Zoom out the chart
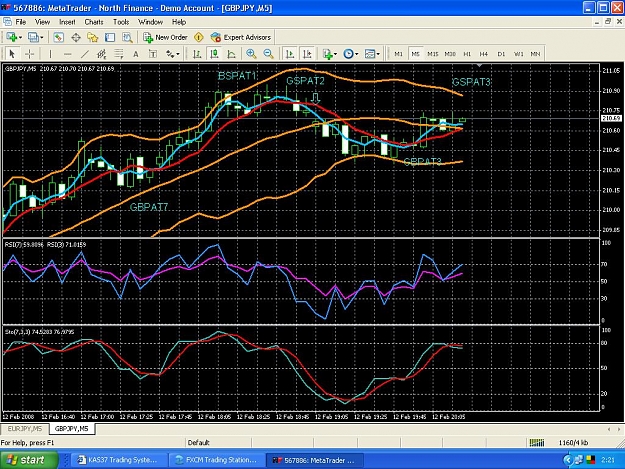The width and height of the screenshot is (625, 469). (x=269, y=53)
